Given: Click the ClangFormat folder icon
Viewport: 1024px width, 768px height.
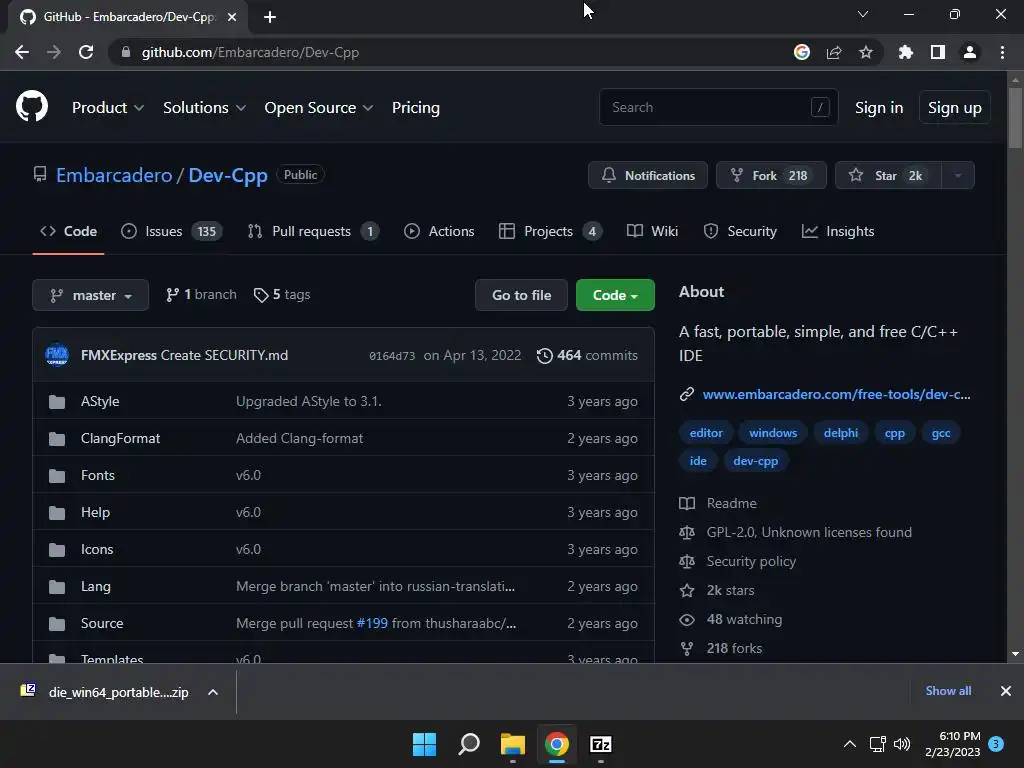Looking at the screenshot, I should [57, 438].
